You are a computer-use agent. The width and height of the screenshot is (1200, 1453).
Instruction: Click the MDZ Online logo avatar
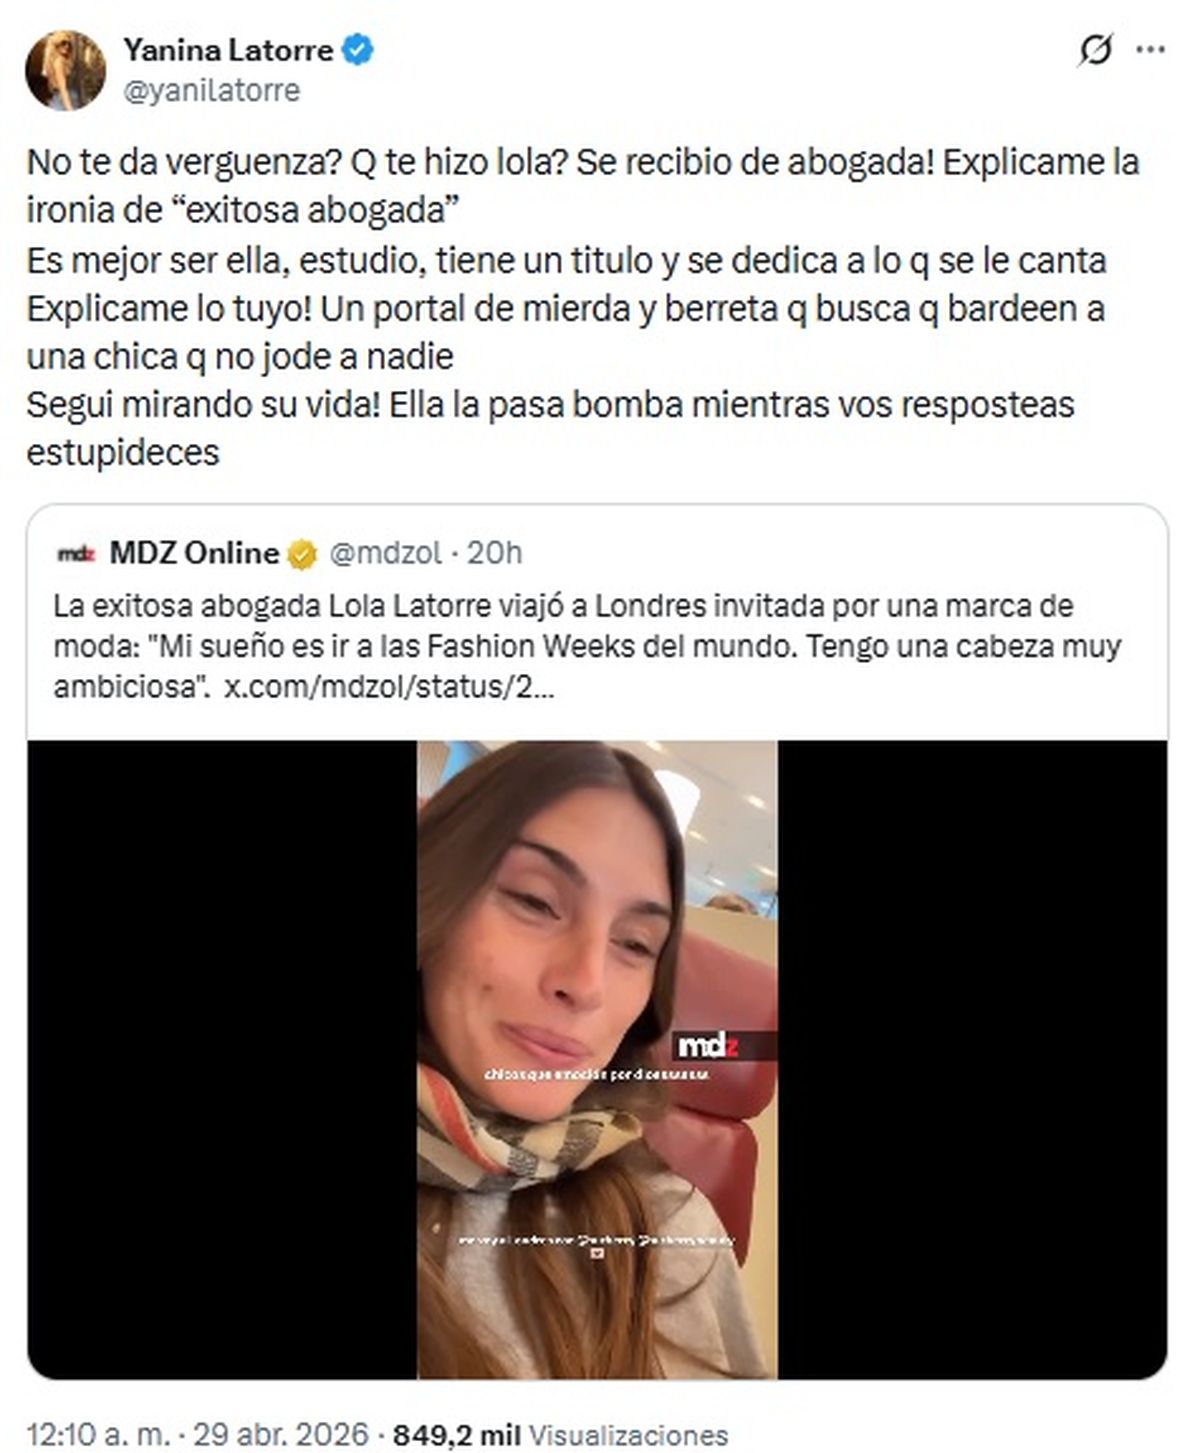pyautogui.click(x=76, y=553)
